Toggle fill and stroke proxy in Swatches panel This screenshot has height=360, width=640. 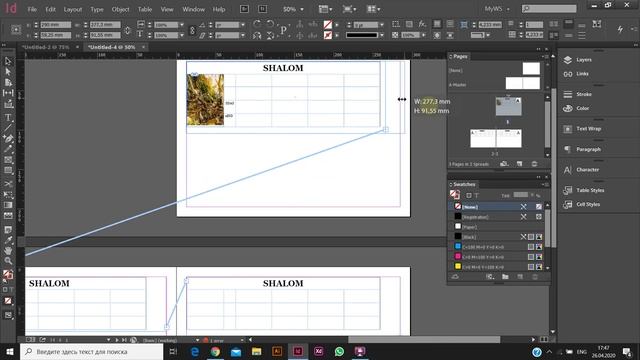[x=454, y=195]
